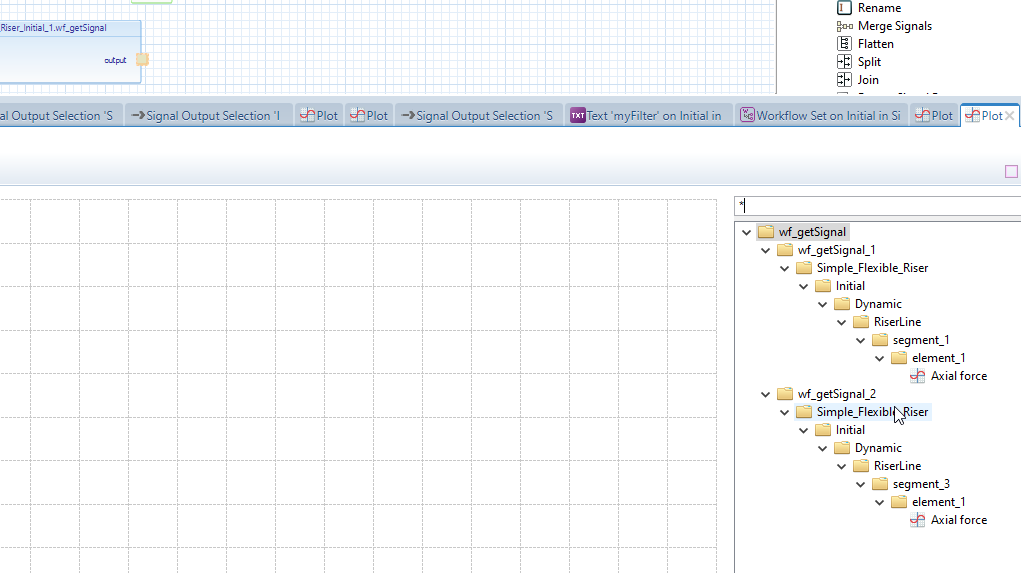Collapse the wf_getSignal_1 branch
The image size is (1021, 573).
click(x=766, y=250)
